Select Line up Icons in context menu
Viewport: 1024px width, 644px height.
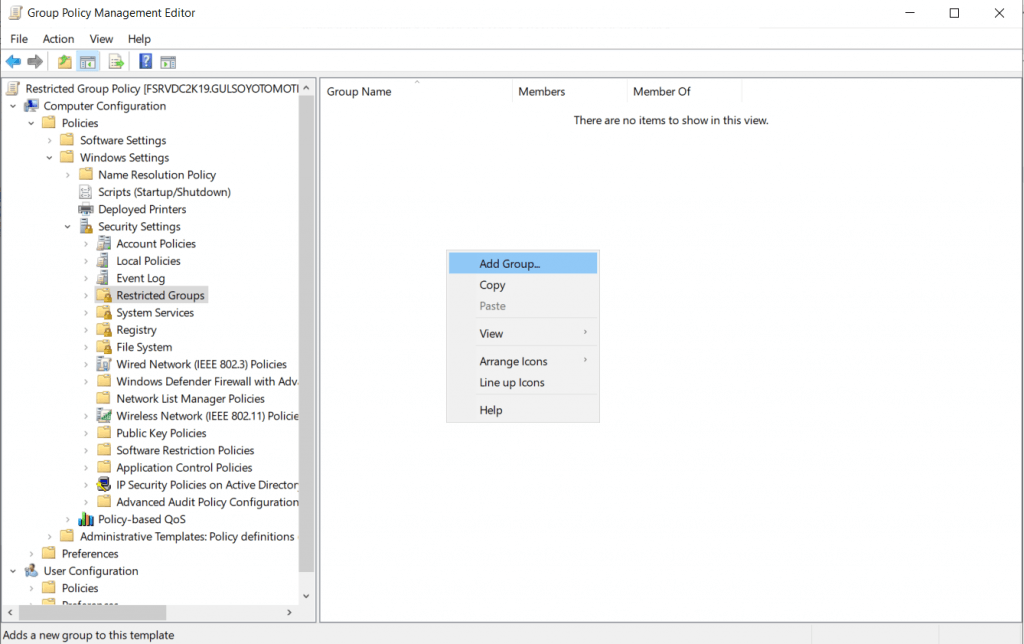pos(511,382)
